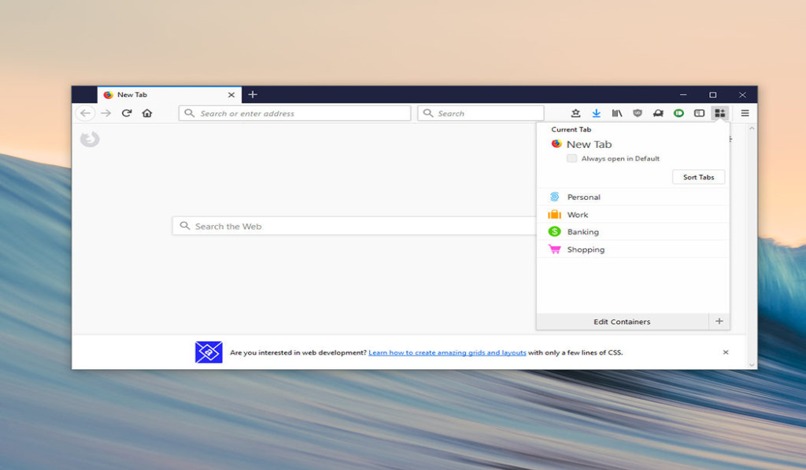
Task: Select the New Tab browser tab
Action: (169, 95)
